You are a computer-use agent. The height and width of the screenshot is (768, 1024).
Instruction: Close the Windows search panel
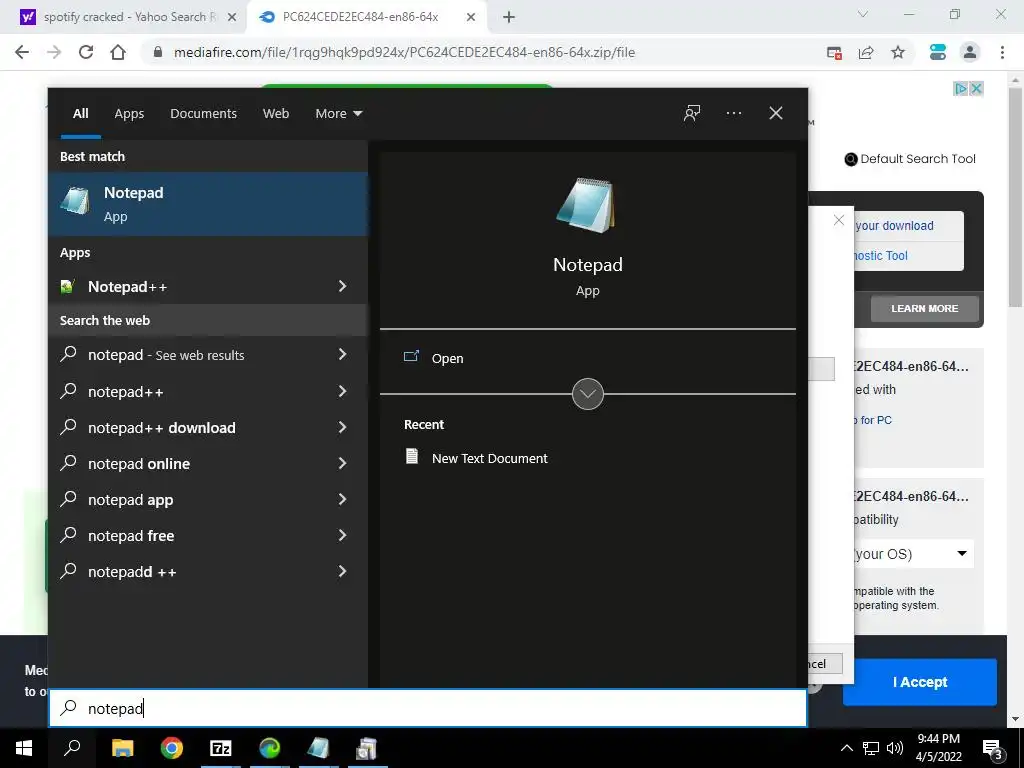[776, 113]
